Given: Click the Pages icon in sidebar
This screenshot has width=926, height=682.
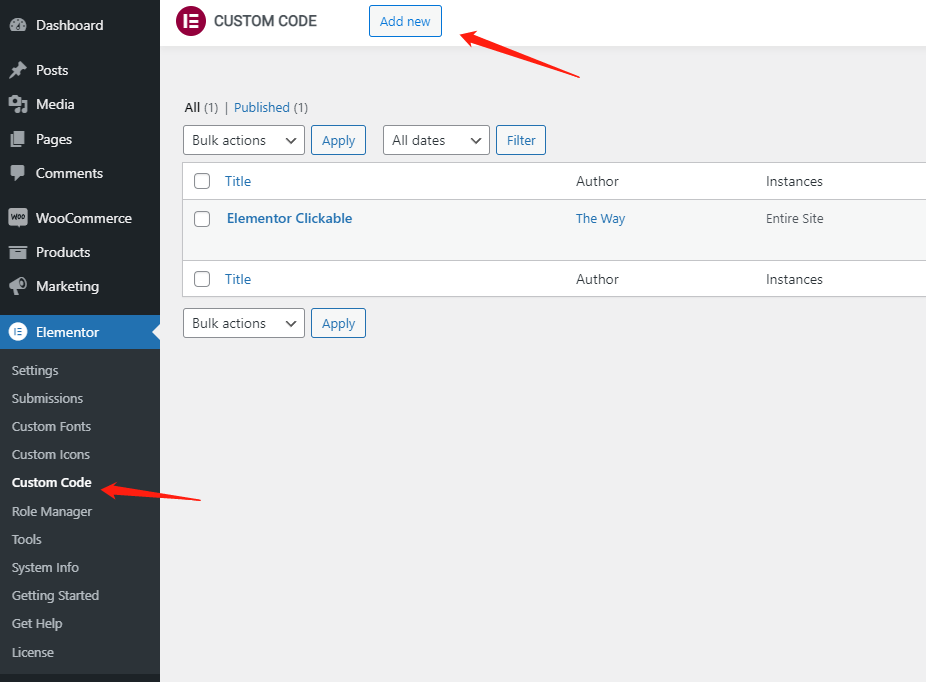Looking at the screenshot, I should (x=18, y=139).
